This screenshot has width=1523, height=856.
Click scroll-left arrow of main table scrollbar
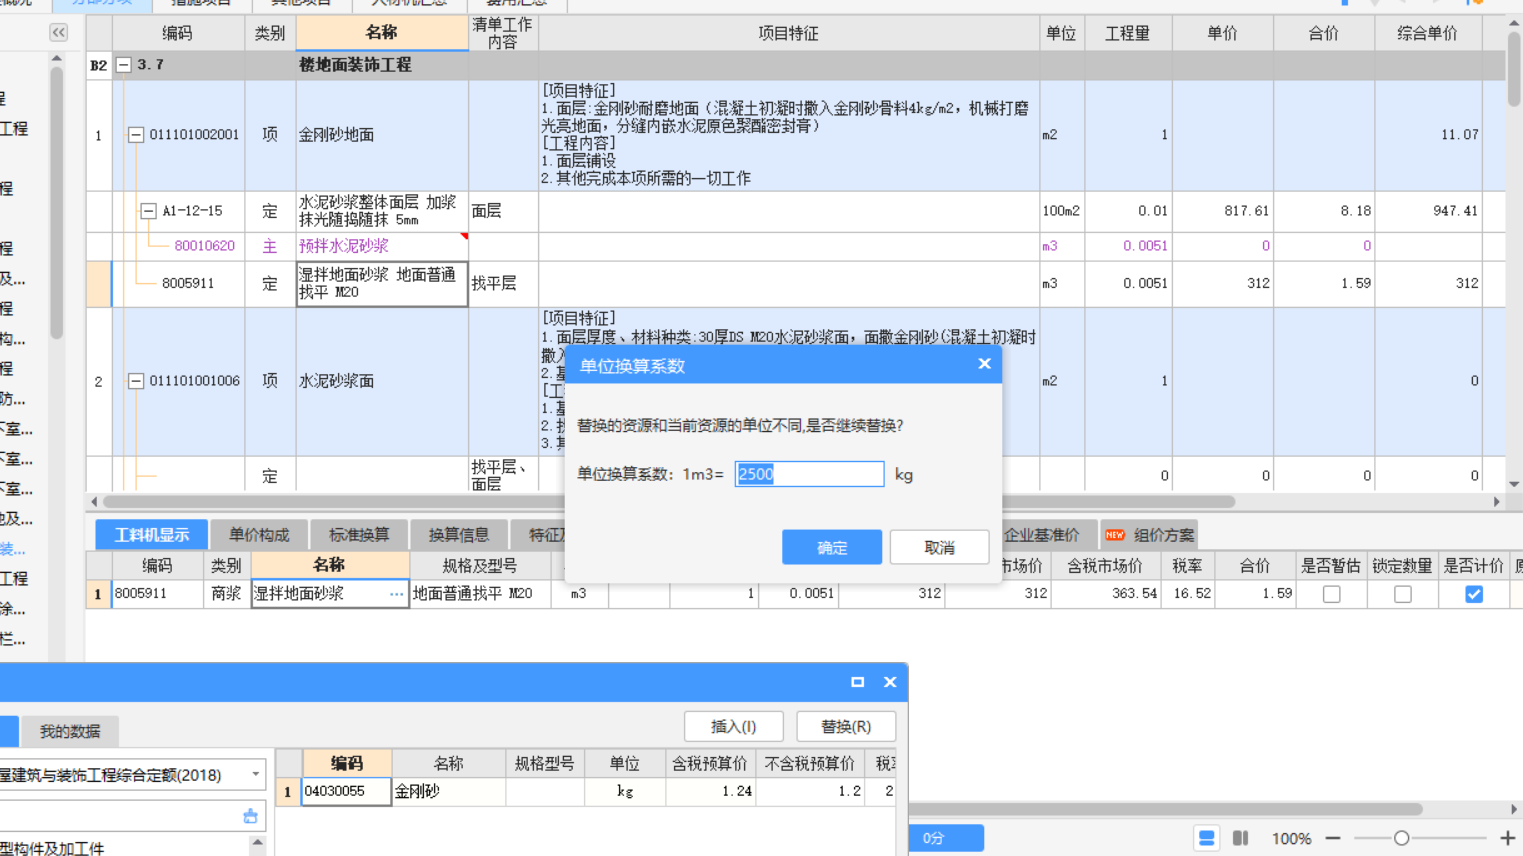point(95,502)
